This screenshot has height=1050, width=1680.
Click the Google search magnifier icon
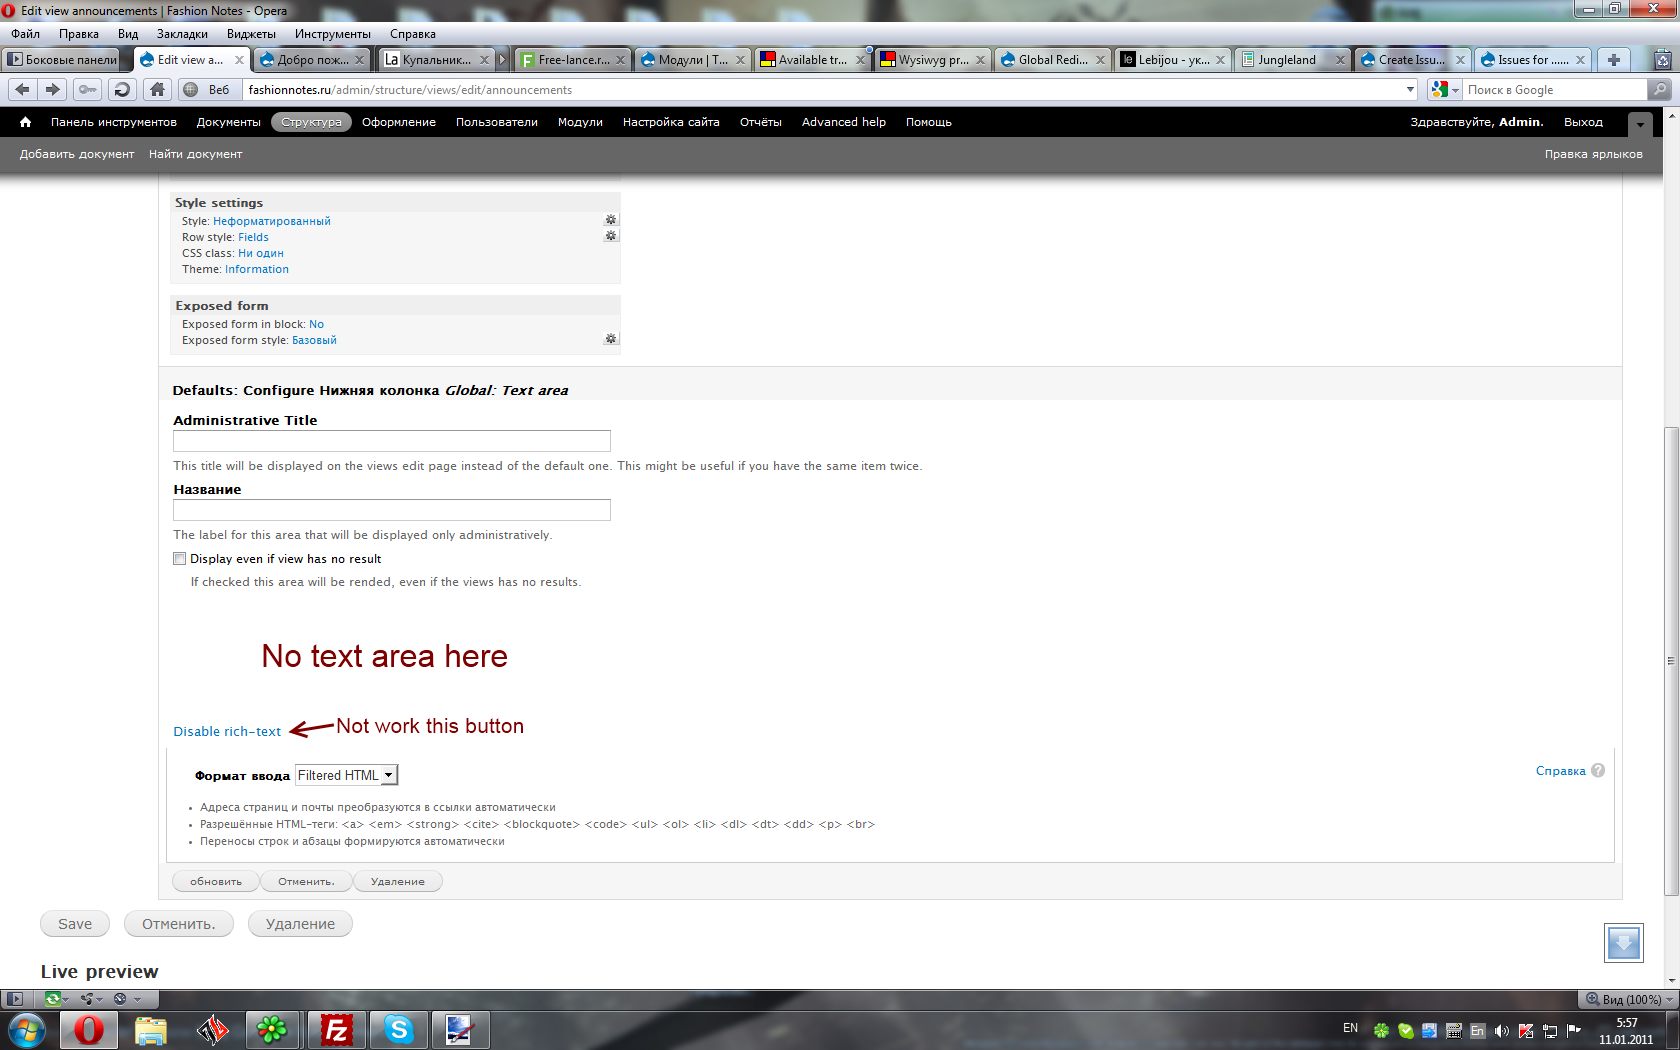pyautogui.click(x=1659, y=89)
